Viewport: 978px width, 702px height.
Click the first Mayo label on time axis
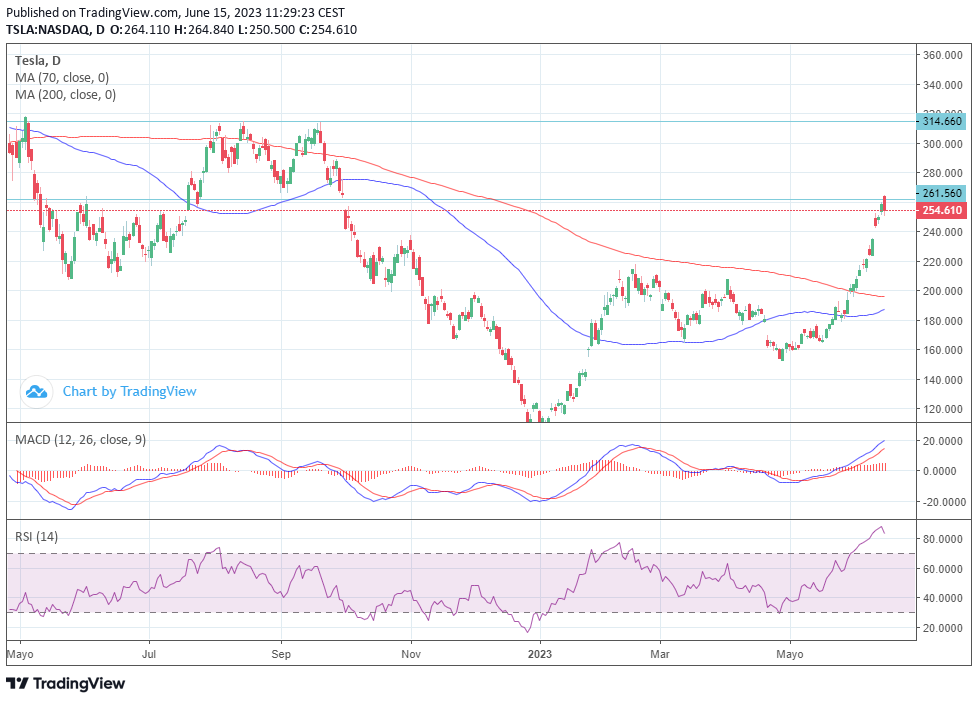tap(20, 654)
